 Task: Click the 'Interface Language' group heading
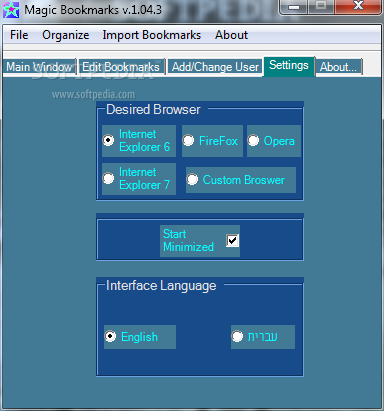[x=161, y=286]
